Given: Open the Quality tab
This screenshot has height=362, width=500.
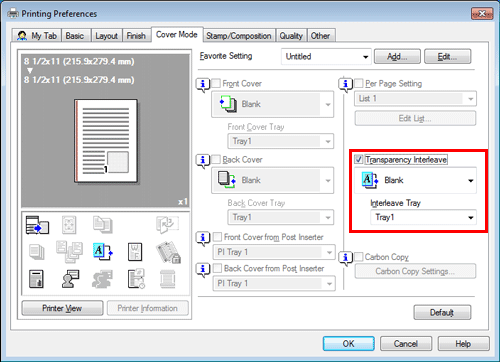Looking at the screenshot, I should (291, 36).
